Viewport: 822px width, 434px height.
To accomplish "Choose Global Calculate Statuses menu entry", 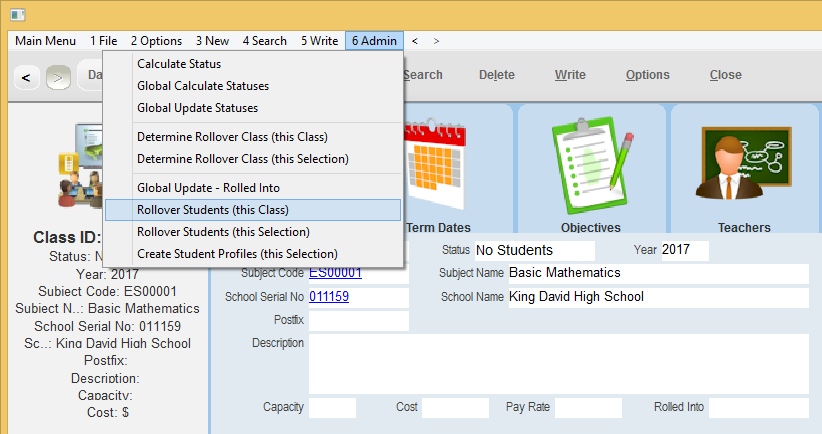I will pyautogui.click(x=202, y=86).
